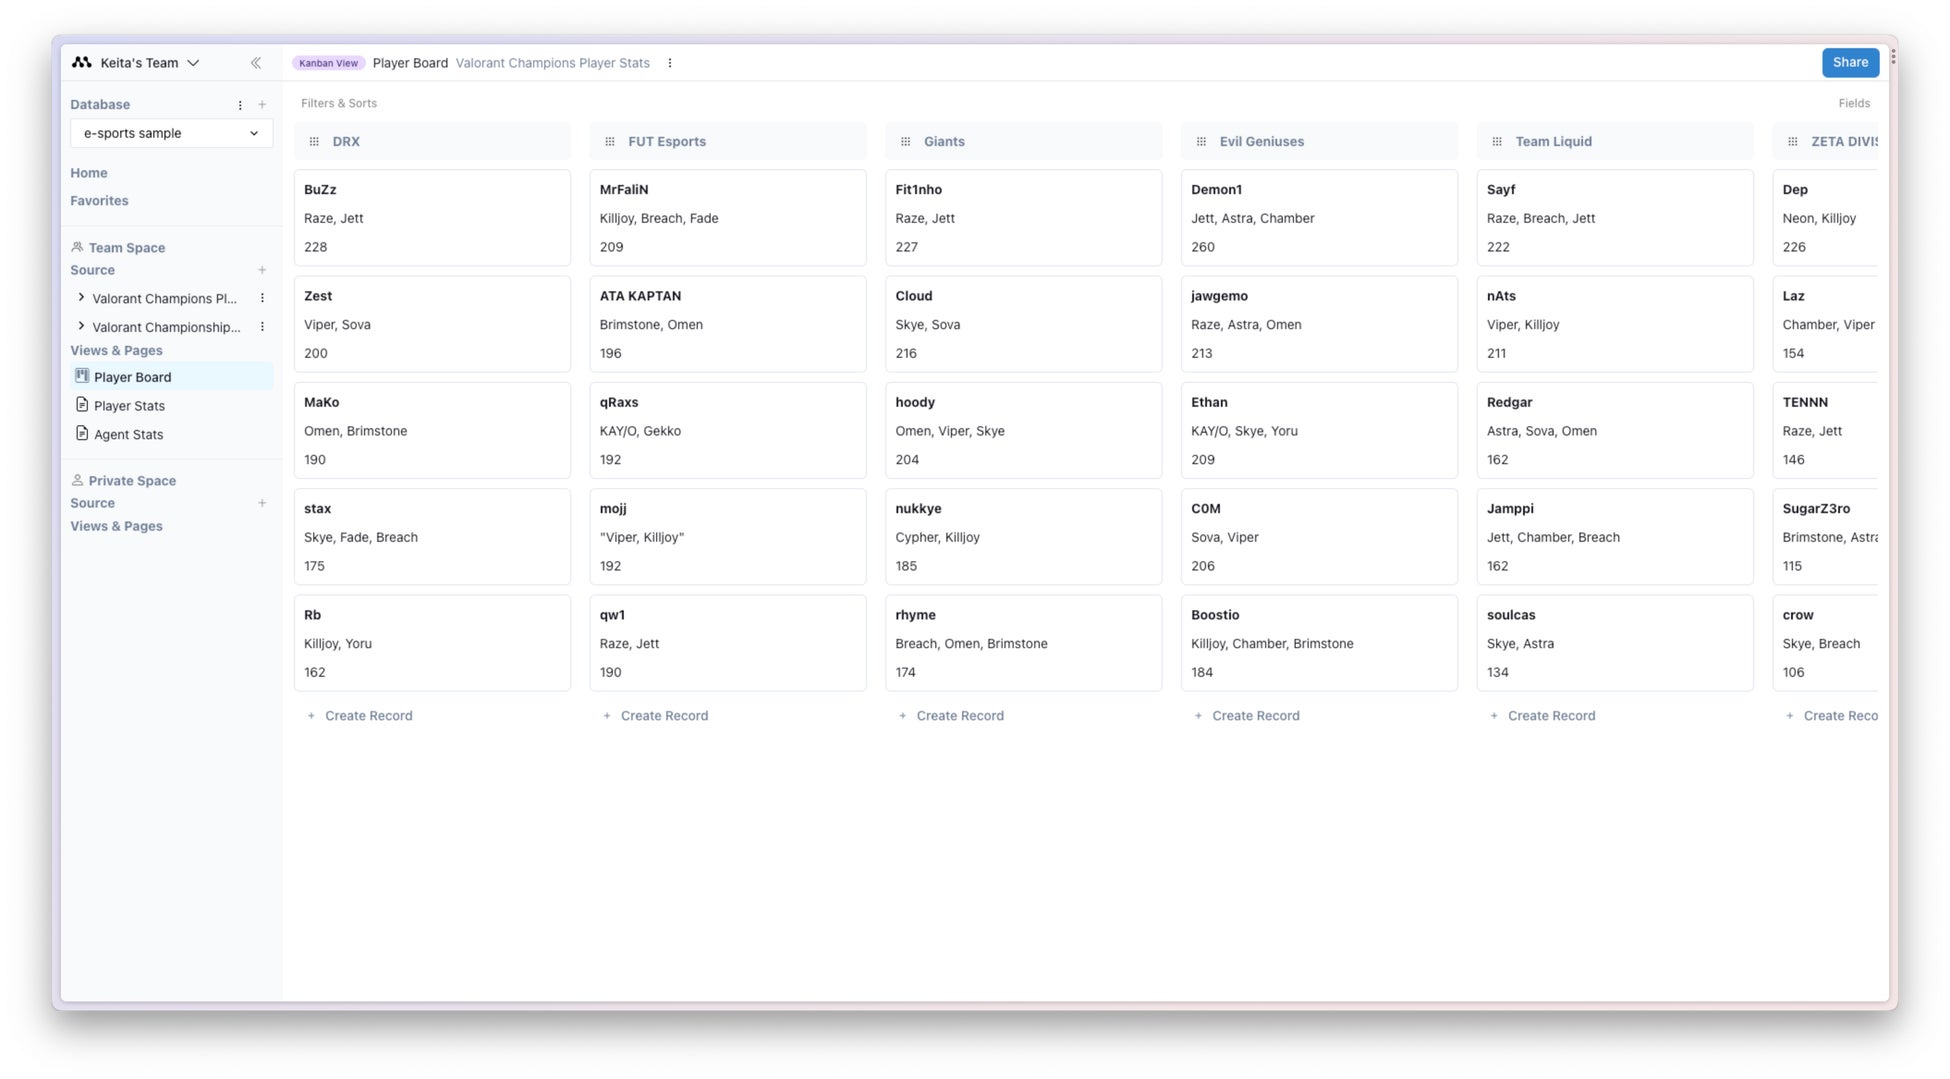
Task: Click the Kanban View badge
Action: coord(328,63)
